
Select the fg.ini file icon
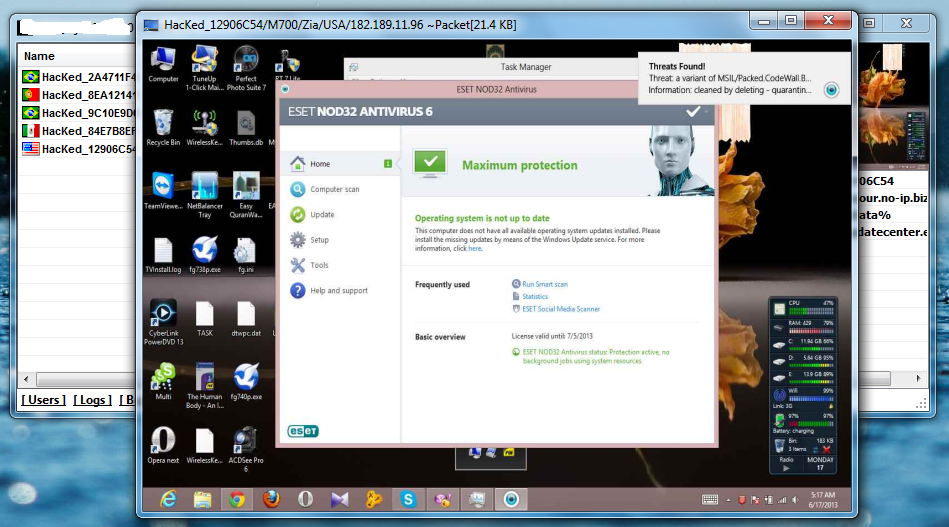tap(246, 255)
